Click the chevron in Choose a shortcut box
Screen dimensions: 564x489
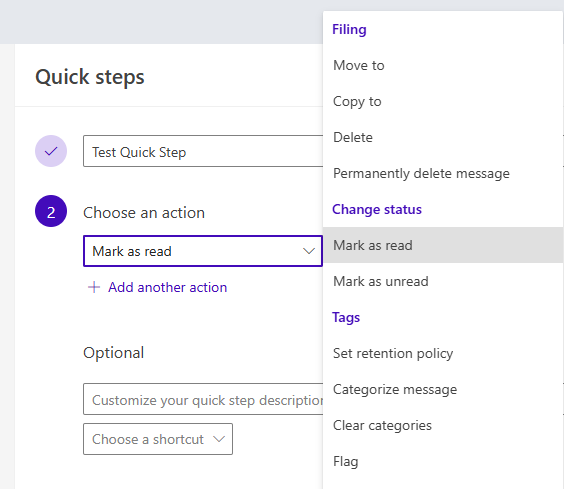219,439
